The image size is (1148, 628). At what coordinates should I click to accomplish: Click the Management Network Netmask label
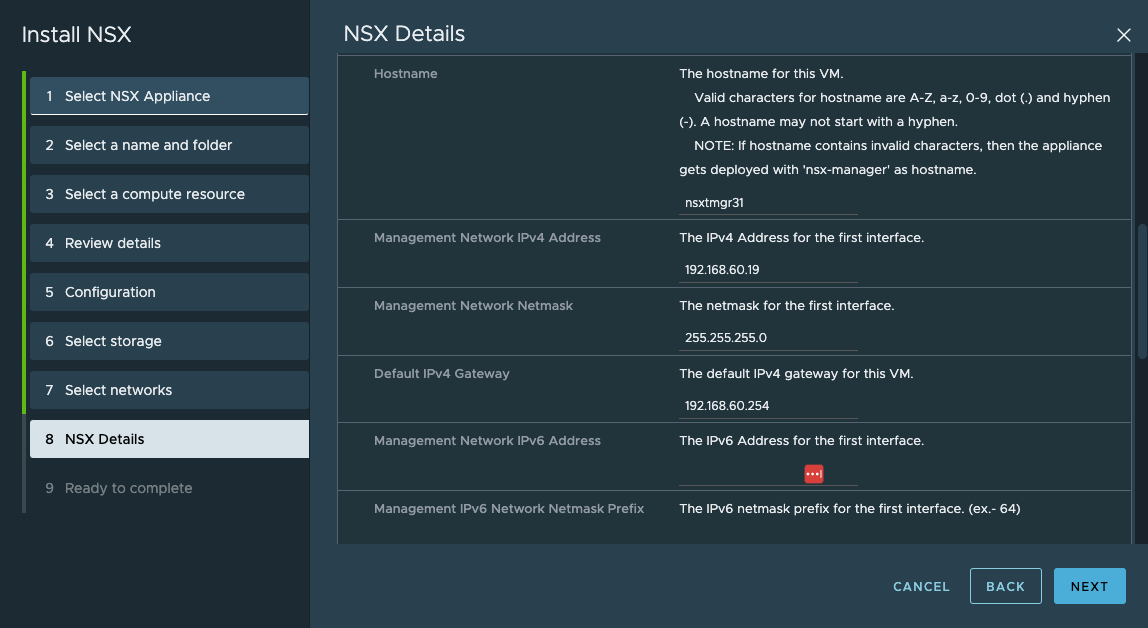pos(473,306)
